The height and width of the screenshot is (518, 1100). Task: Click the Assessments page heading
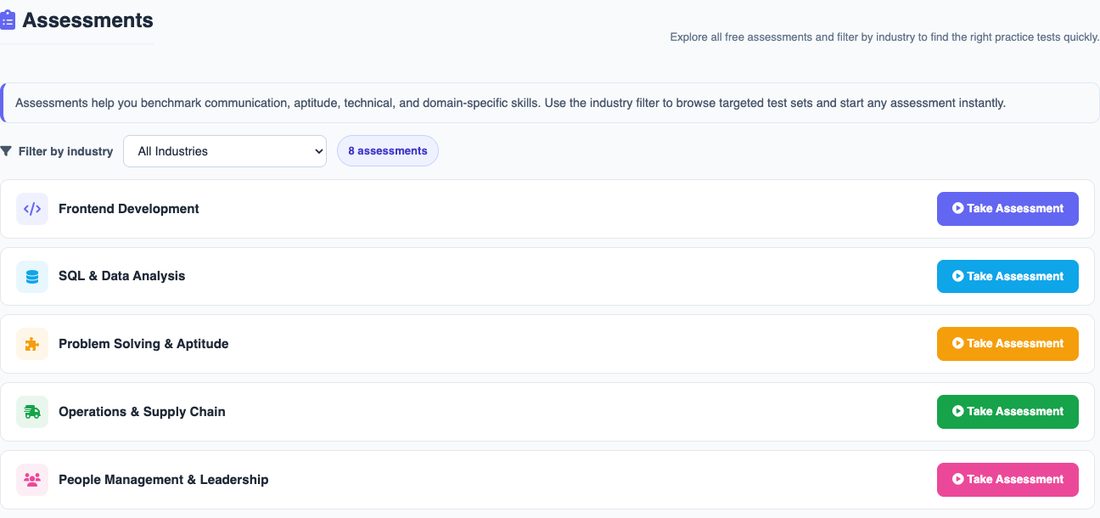(x=88, y=20)
